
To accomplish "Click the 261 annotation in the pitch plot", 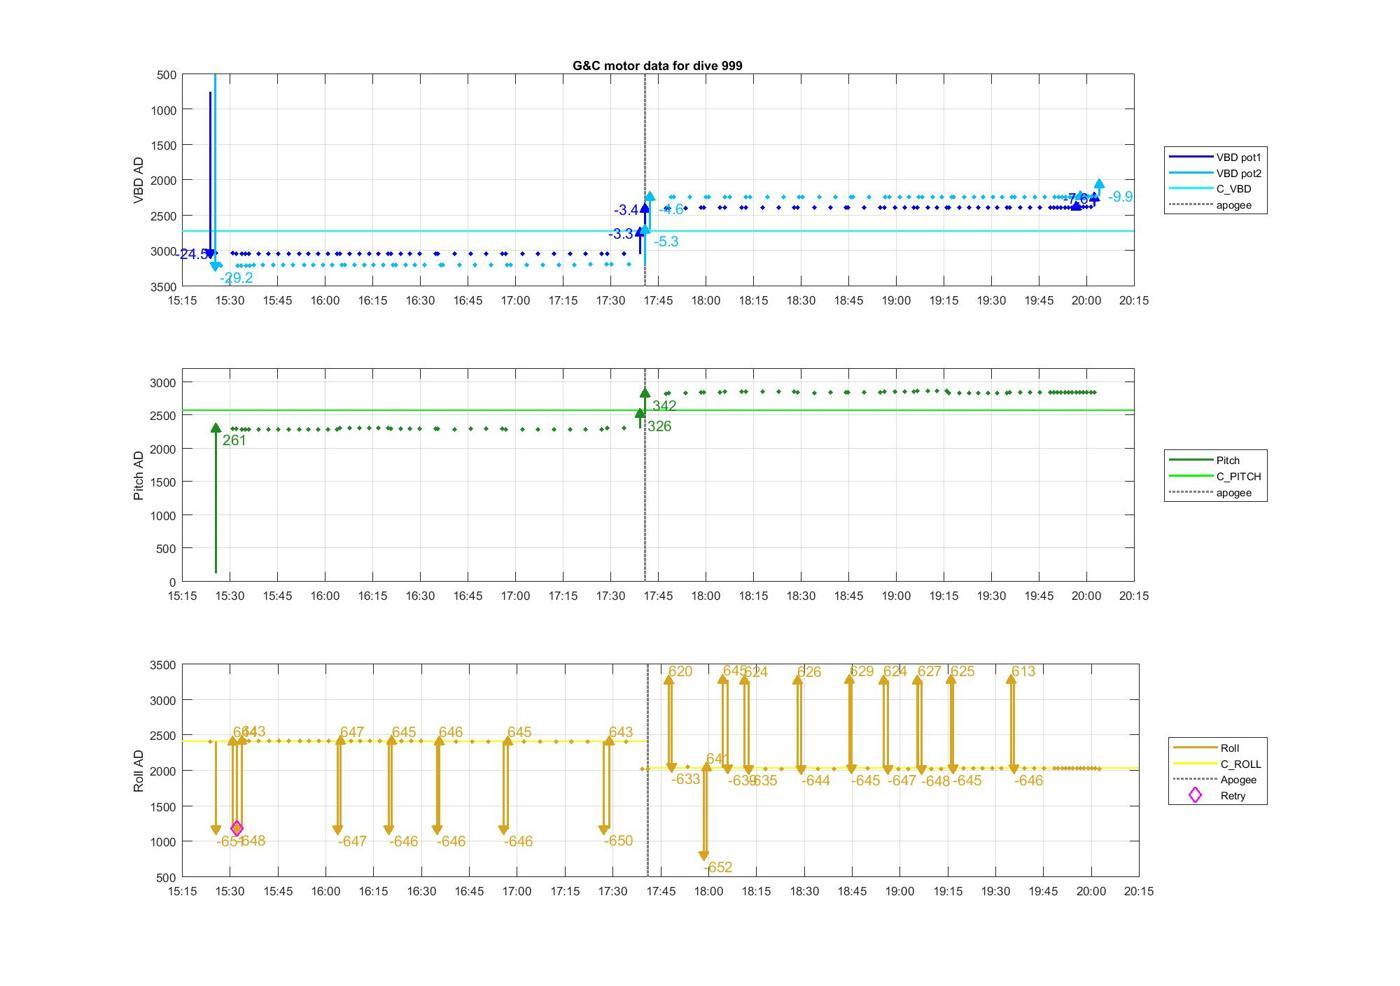I will click(x=234, y=440).
